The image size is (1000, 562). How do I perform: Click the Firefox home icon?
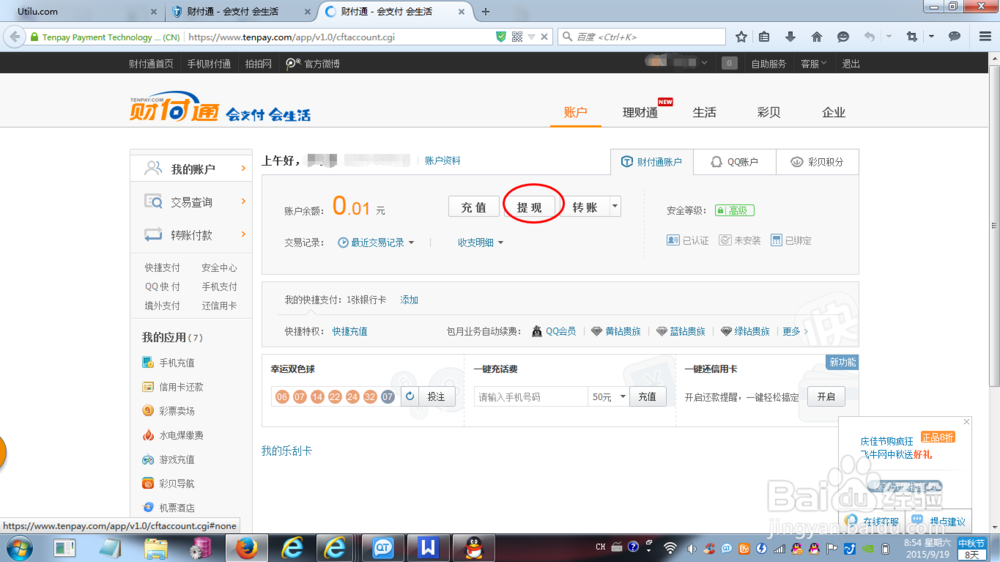816,37
